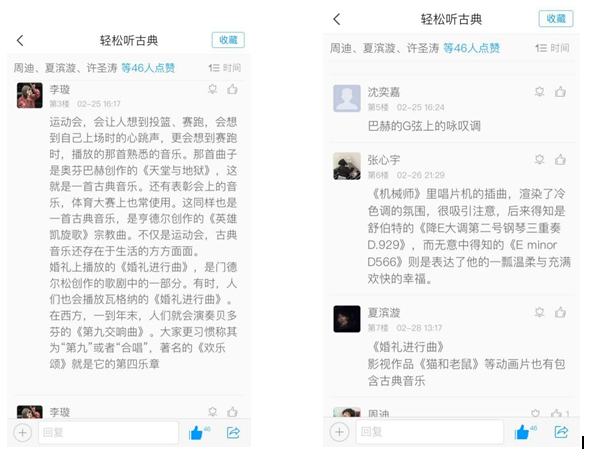Like 夏滨漩's comment with the thumbs-up
The image size is (597, 458).
click(560, 313)
